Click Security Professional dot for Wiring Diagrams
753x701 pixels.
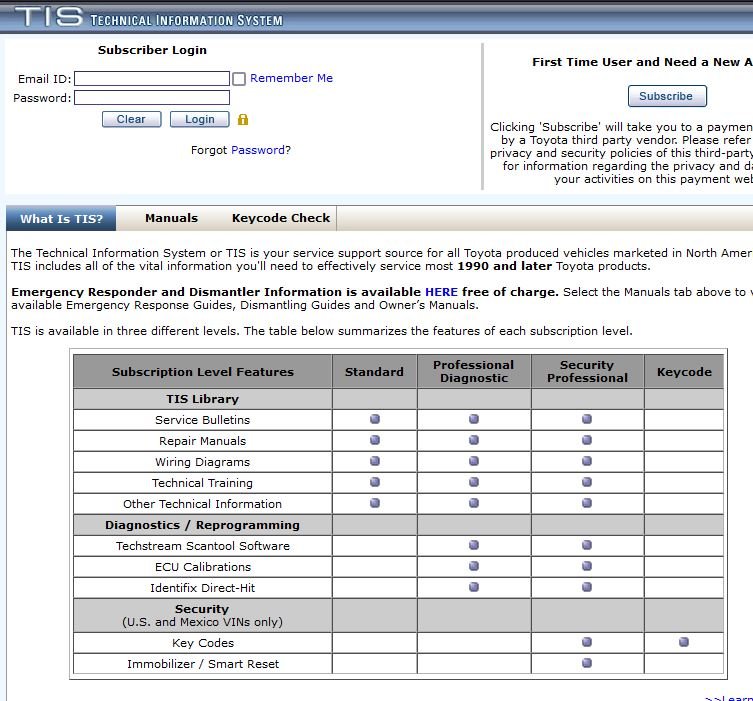point(587,461)
